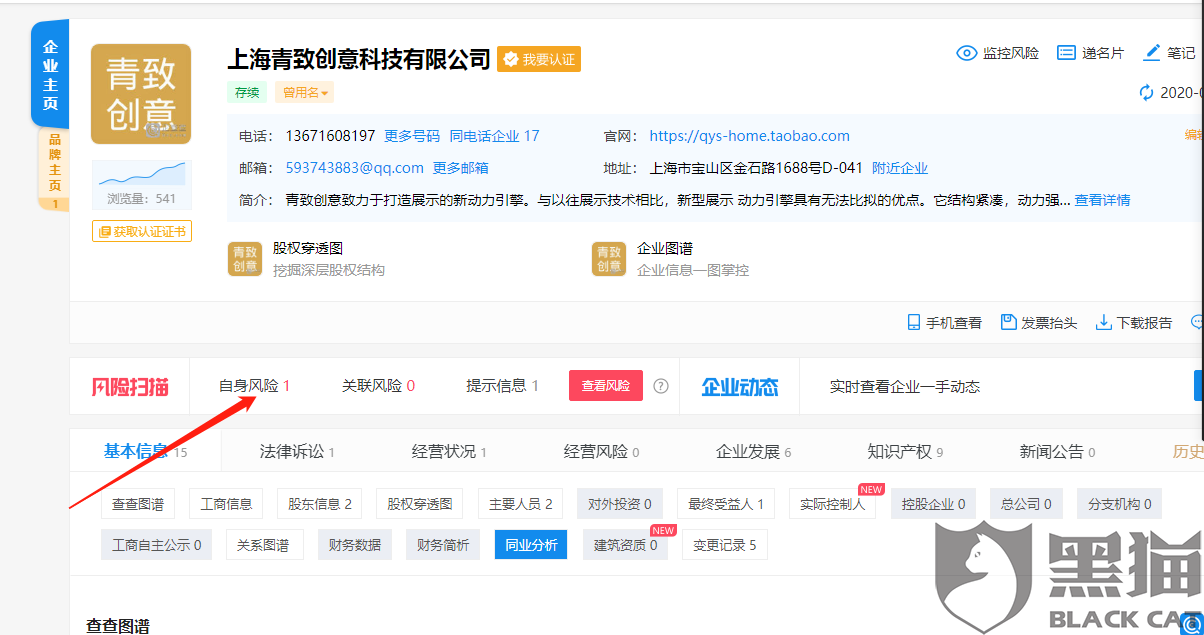The image size is (1204, 635).
Task: Refresh data with the circular arrows icon
Action: 1147,93
